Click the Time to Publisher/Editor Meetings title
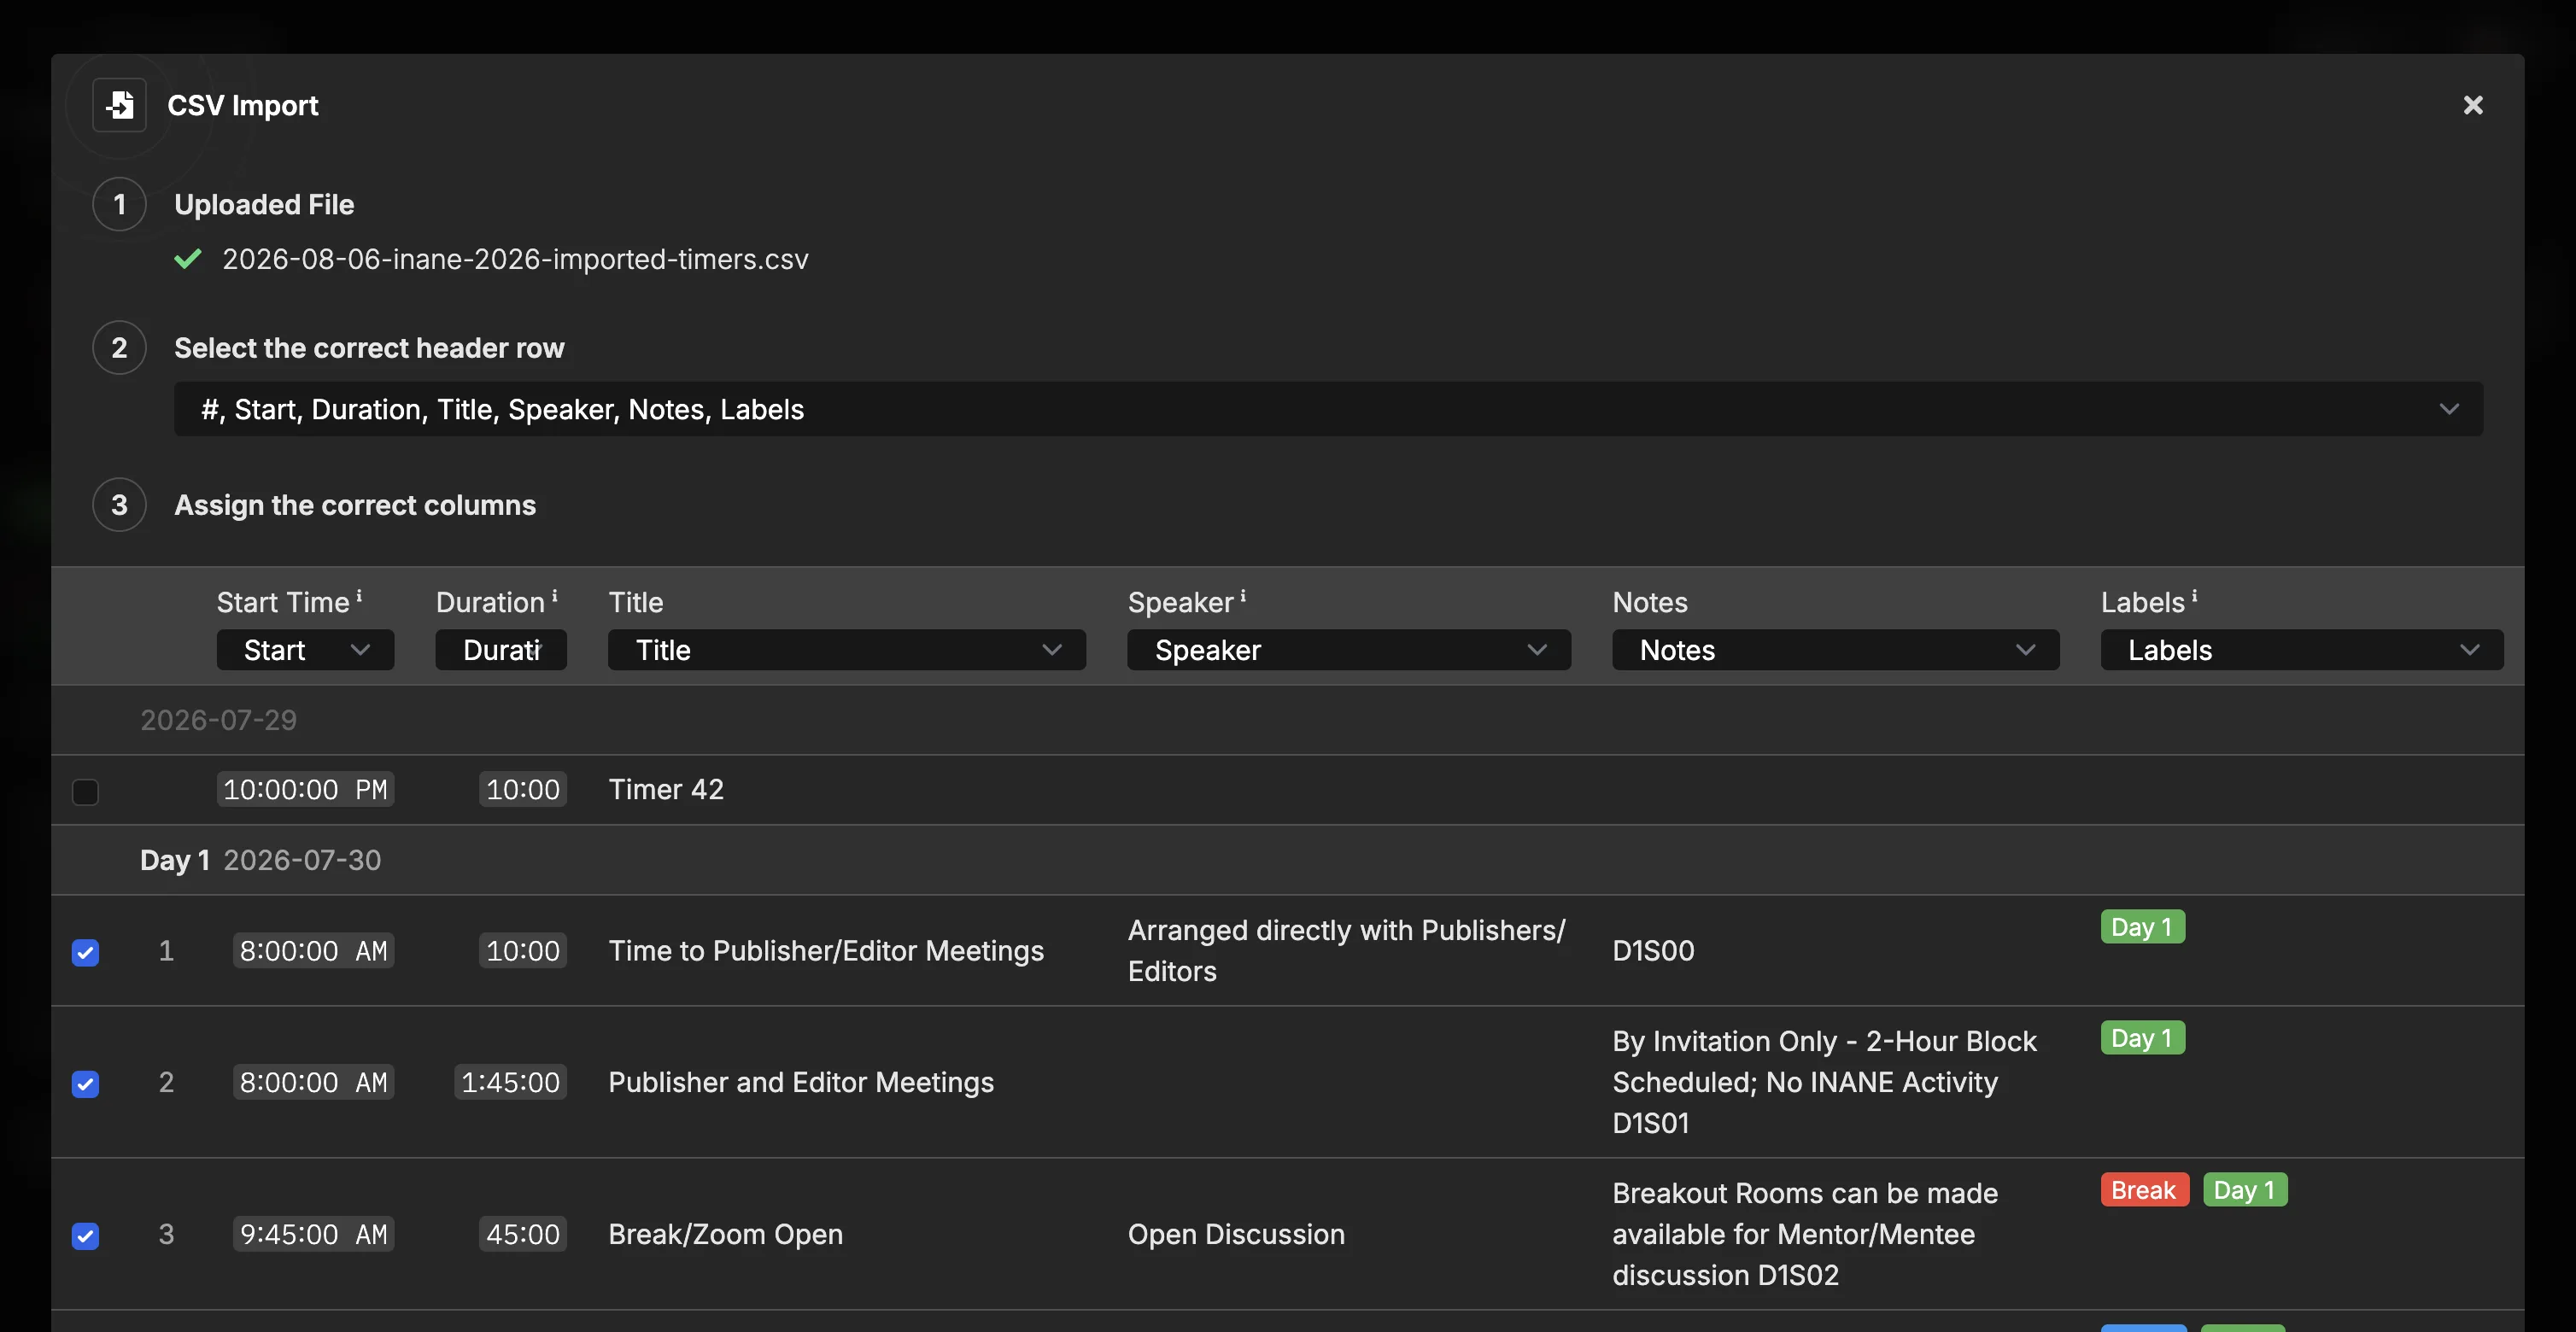The width and height of the screenshot is (2576, 1332). pyautogui.click(x=826, y=950)
